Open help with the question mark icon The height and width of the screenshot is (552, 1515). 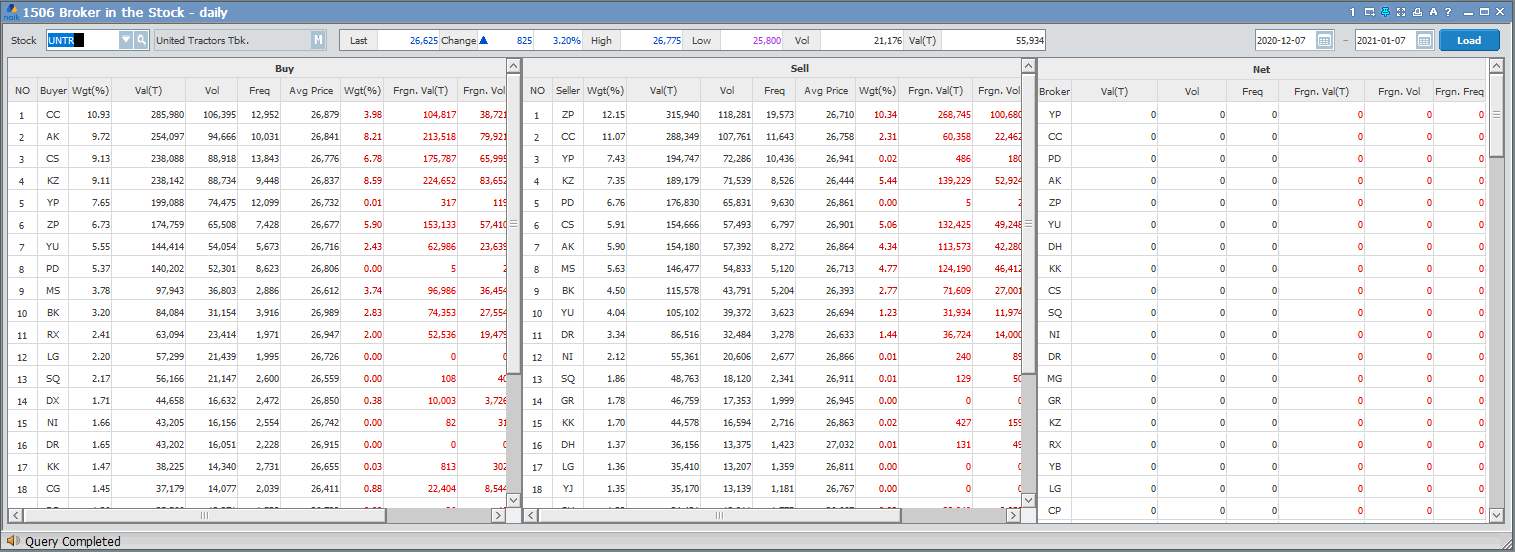pyautogui.click(x=1448, y=12)
